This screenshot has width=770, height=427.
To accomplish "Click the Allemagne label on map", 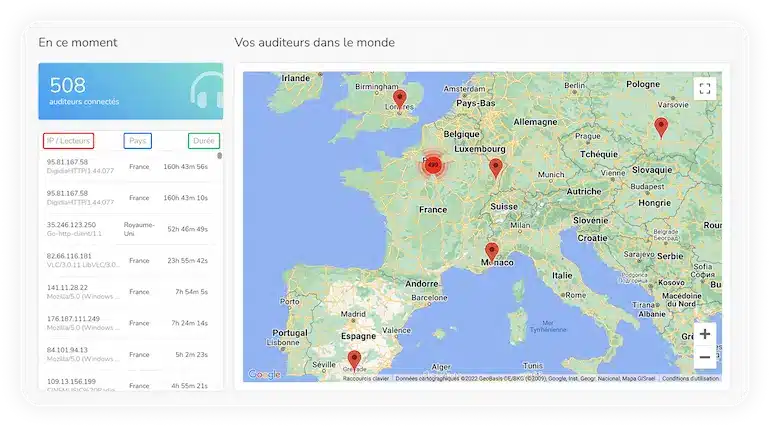I will point(535,122).
